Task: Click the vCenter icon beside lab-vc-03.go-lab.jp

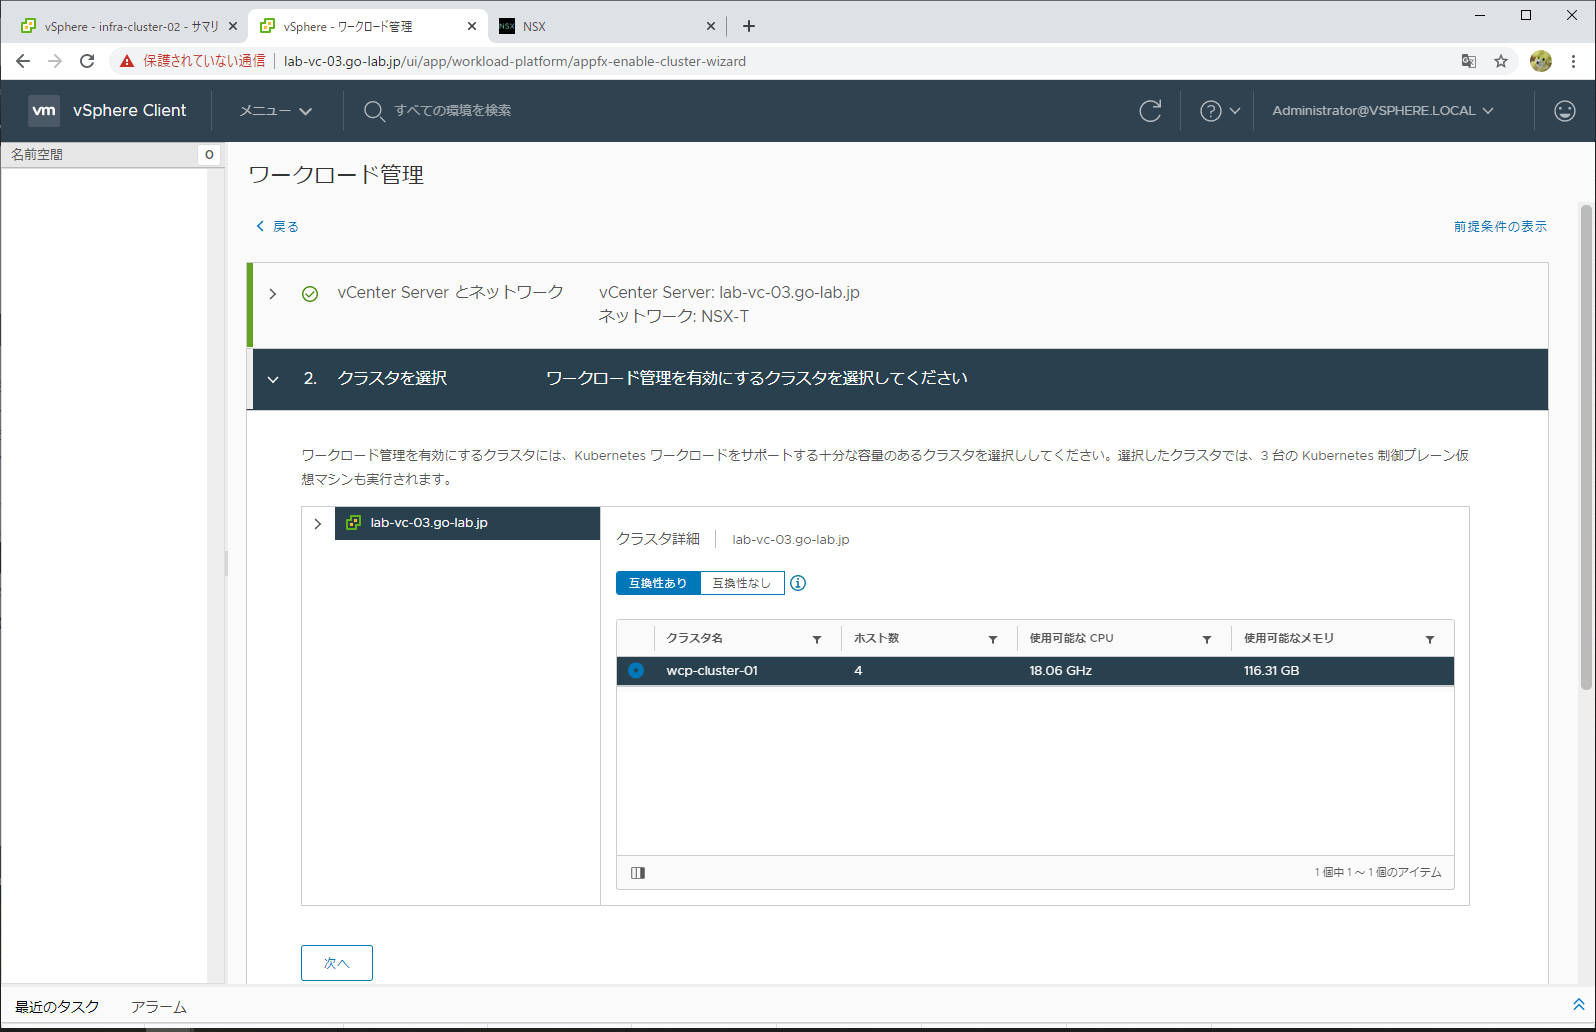Action: pos(353,523)
